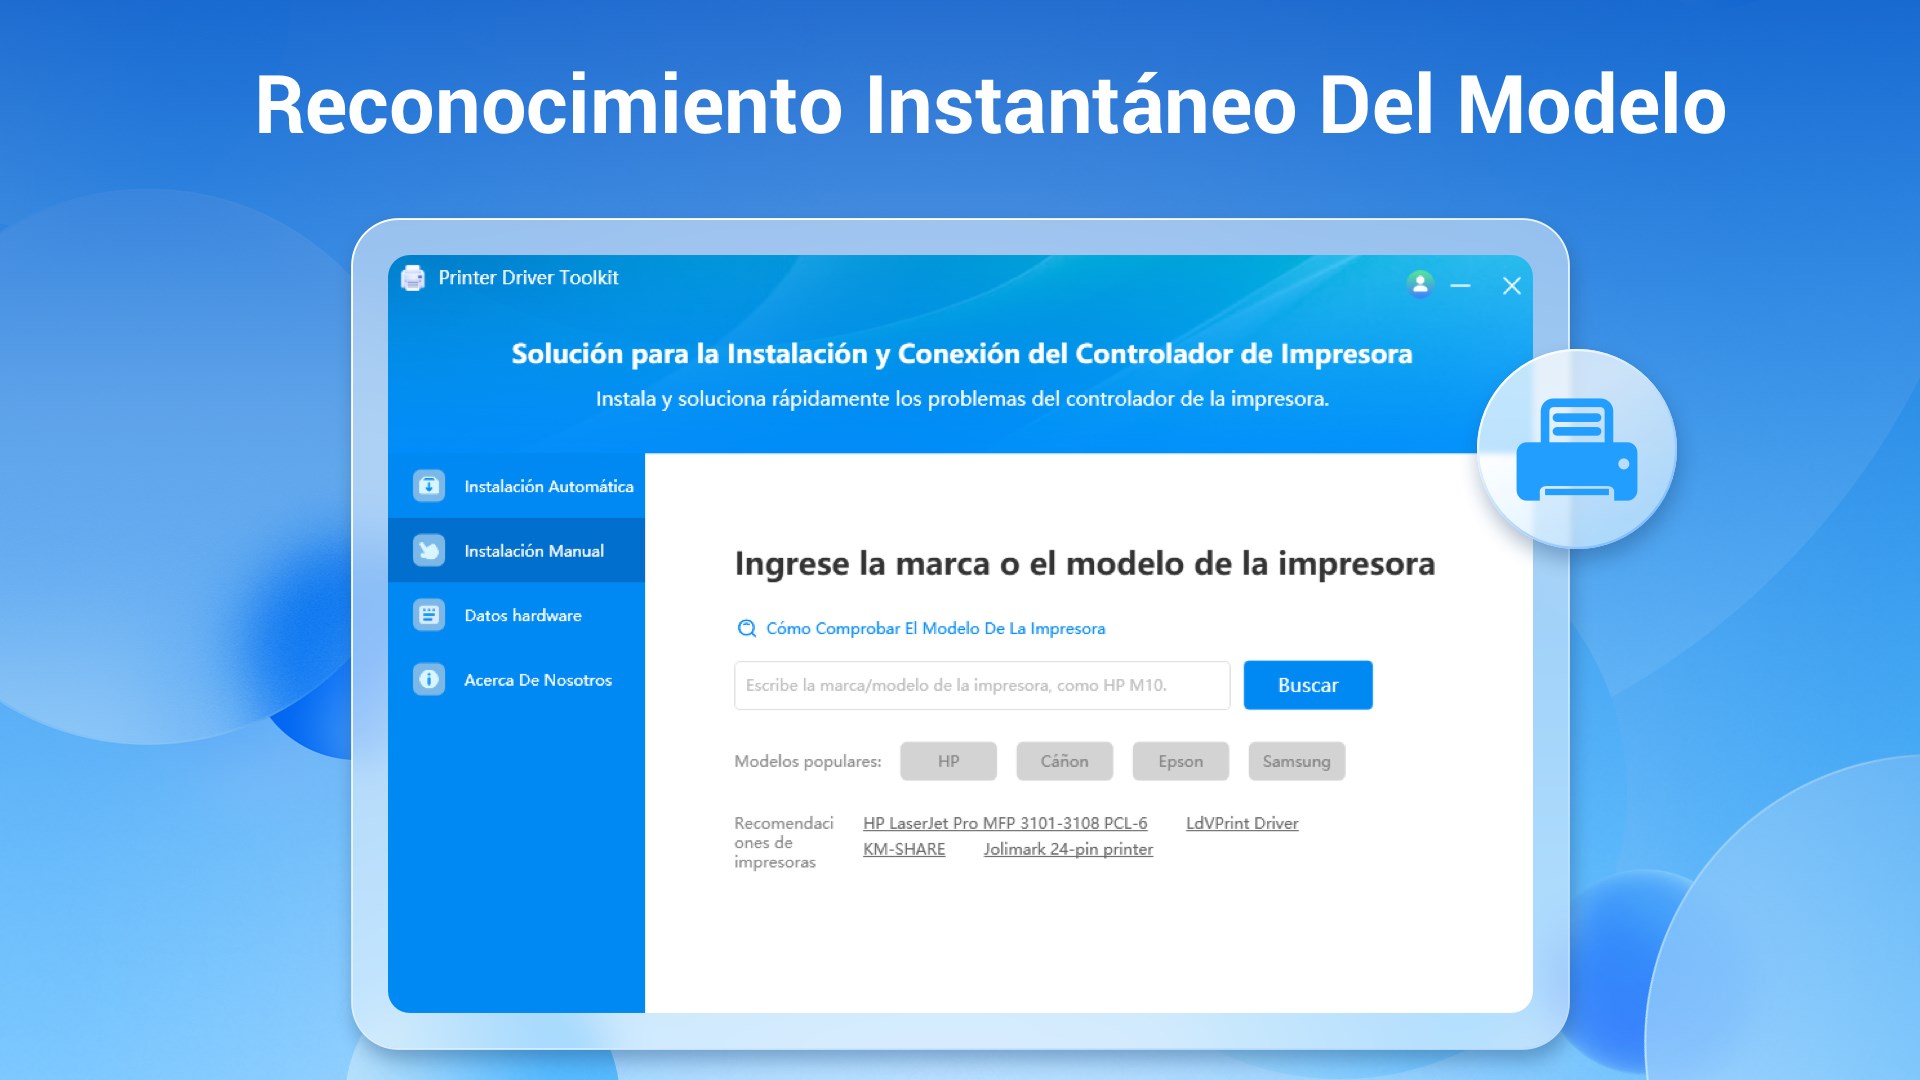This screenshot has height=1080, width=1920.
Task: Click the Printer Driver Toolkit logo icon
Action: (x=413, y=278)
